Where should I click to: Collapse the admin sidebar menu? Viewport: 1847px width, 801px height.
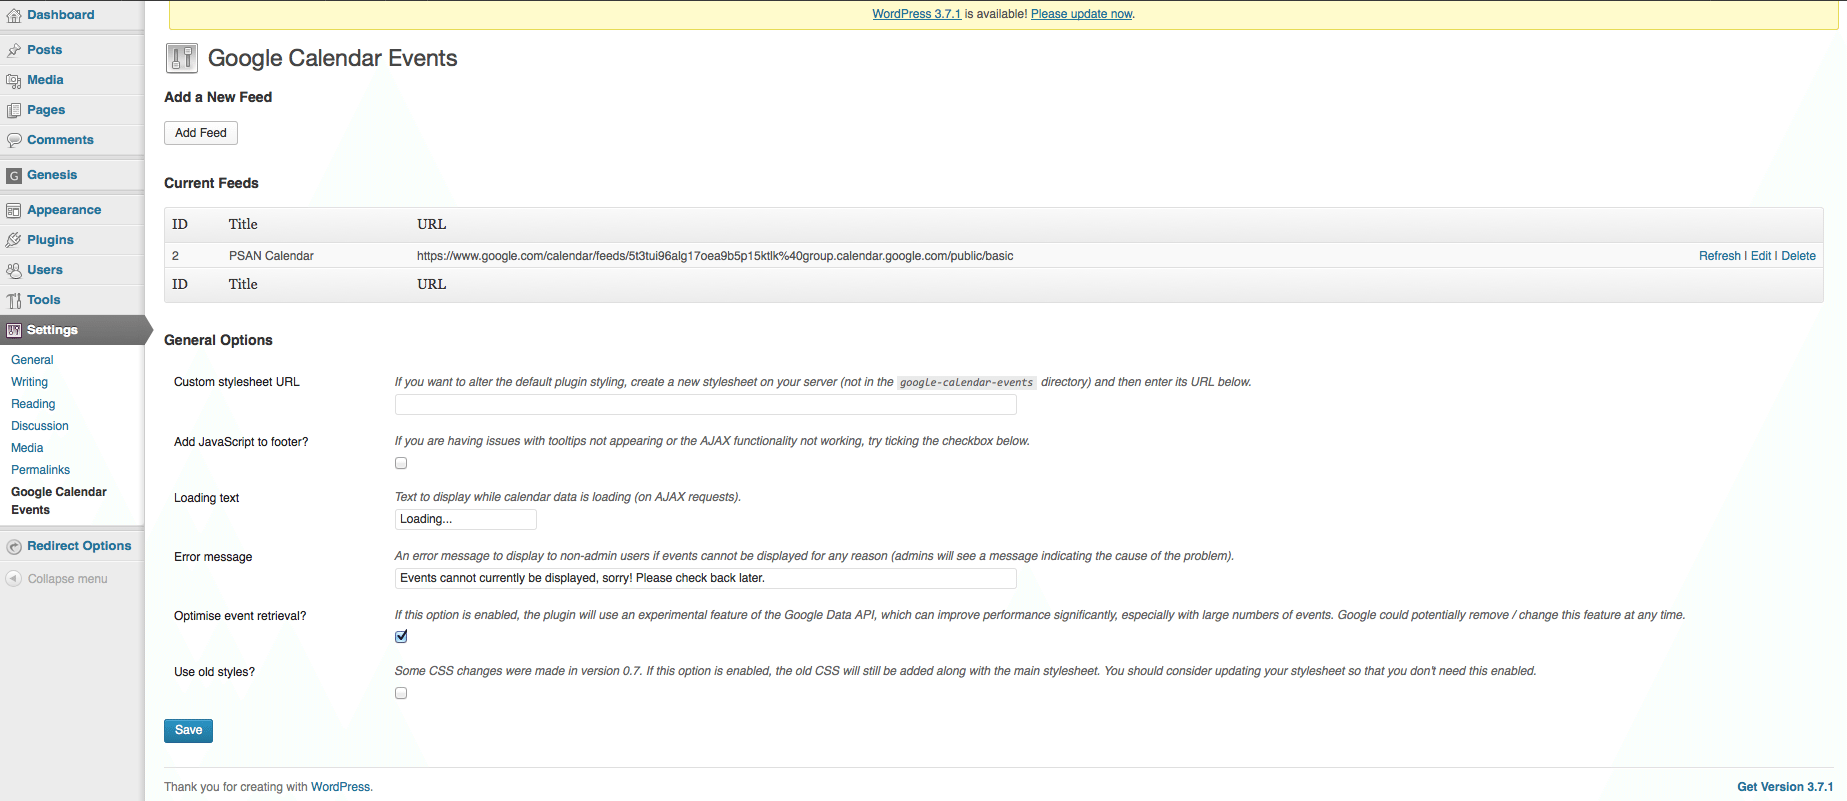[x=67, y=579]
